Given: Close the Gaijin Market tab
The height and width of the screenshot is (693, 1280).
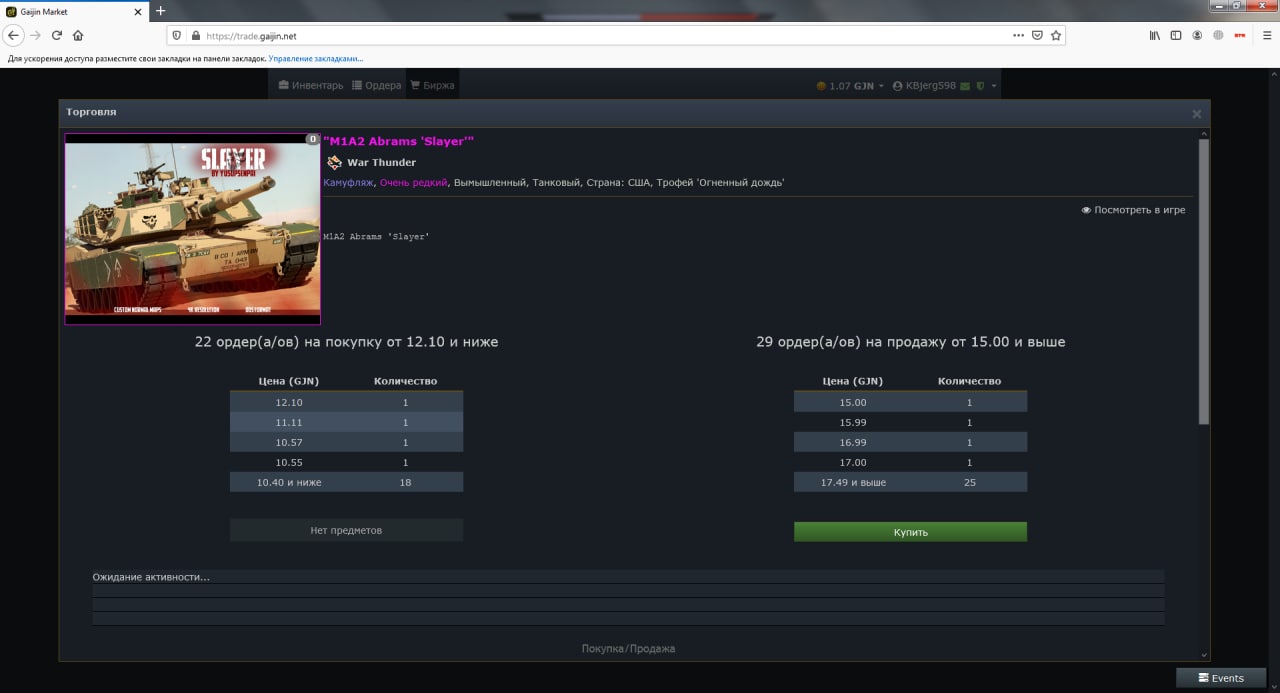Looking at the screenshot, I should 138,12.
